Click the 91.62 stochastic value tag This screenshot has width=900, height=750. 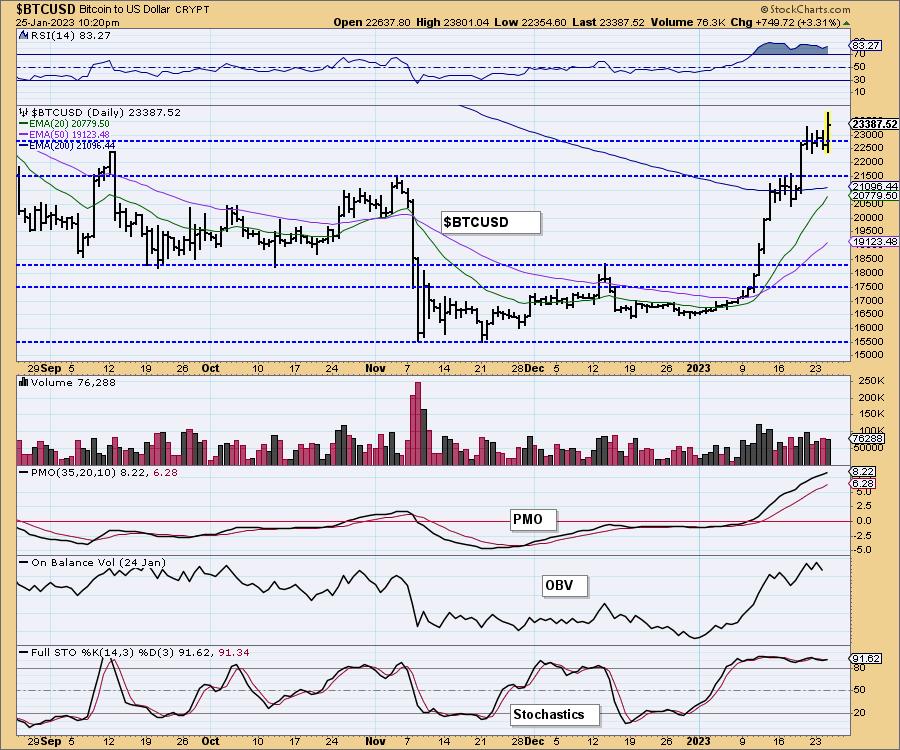(866, 658)
